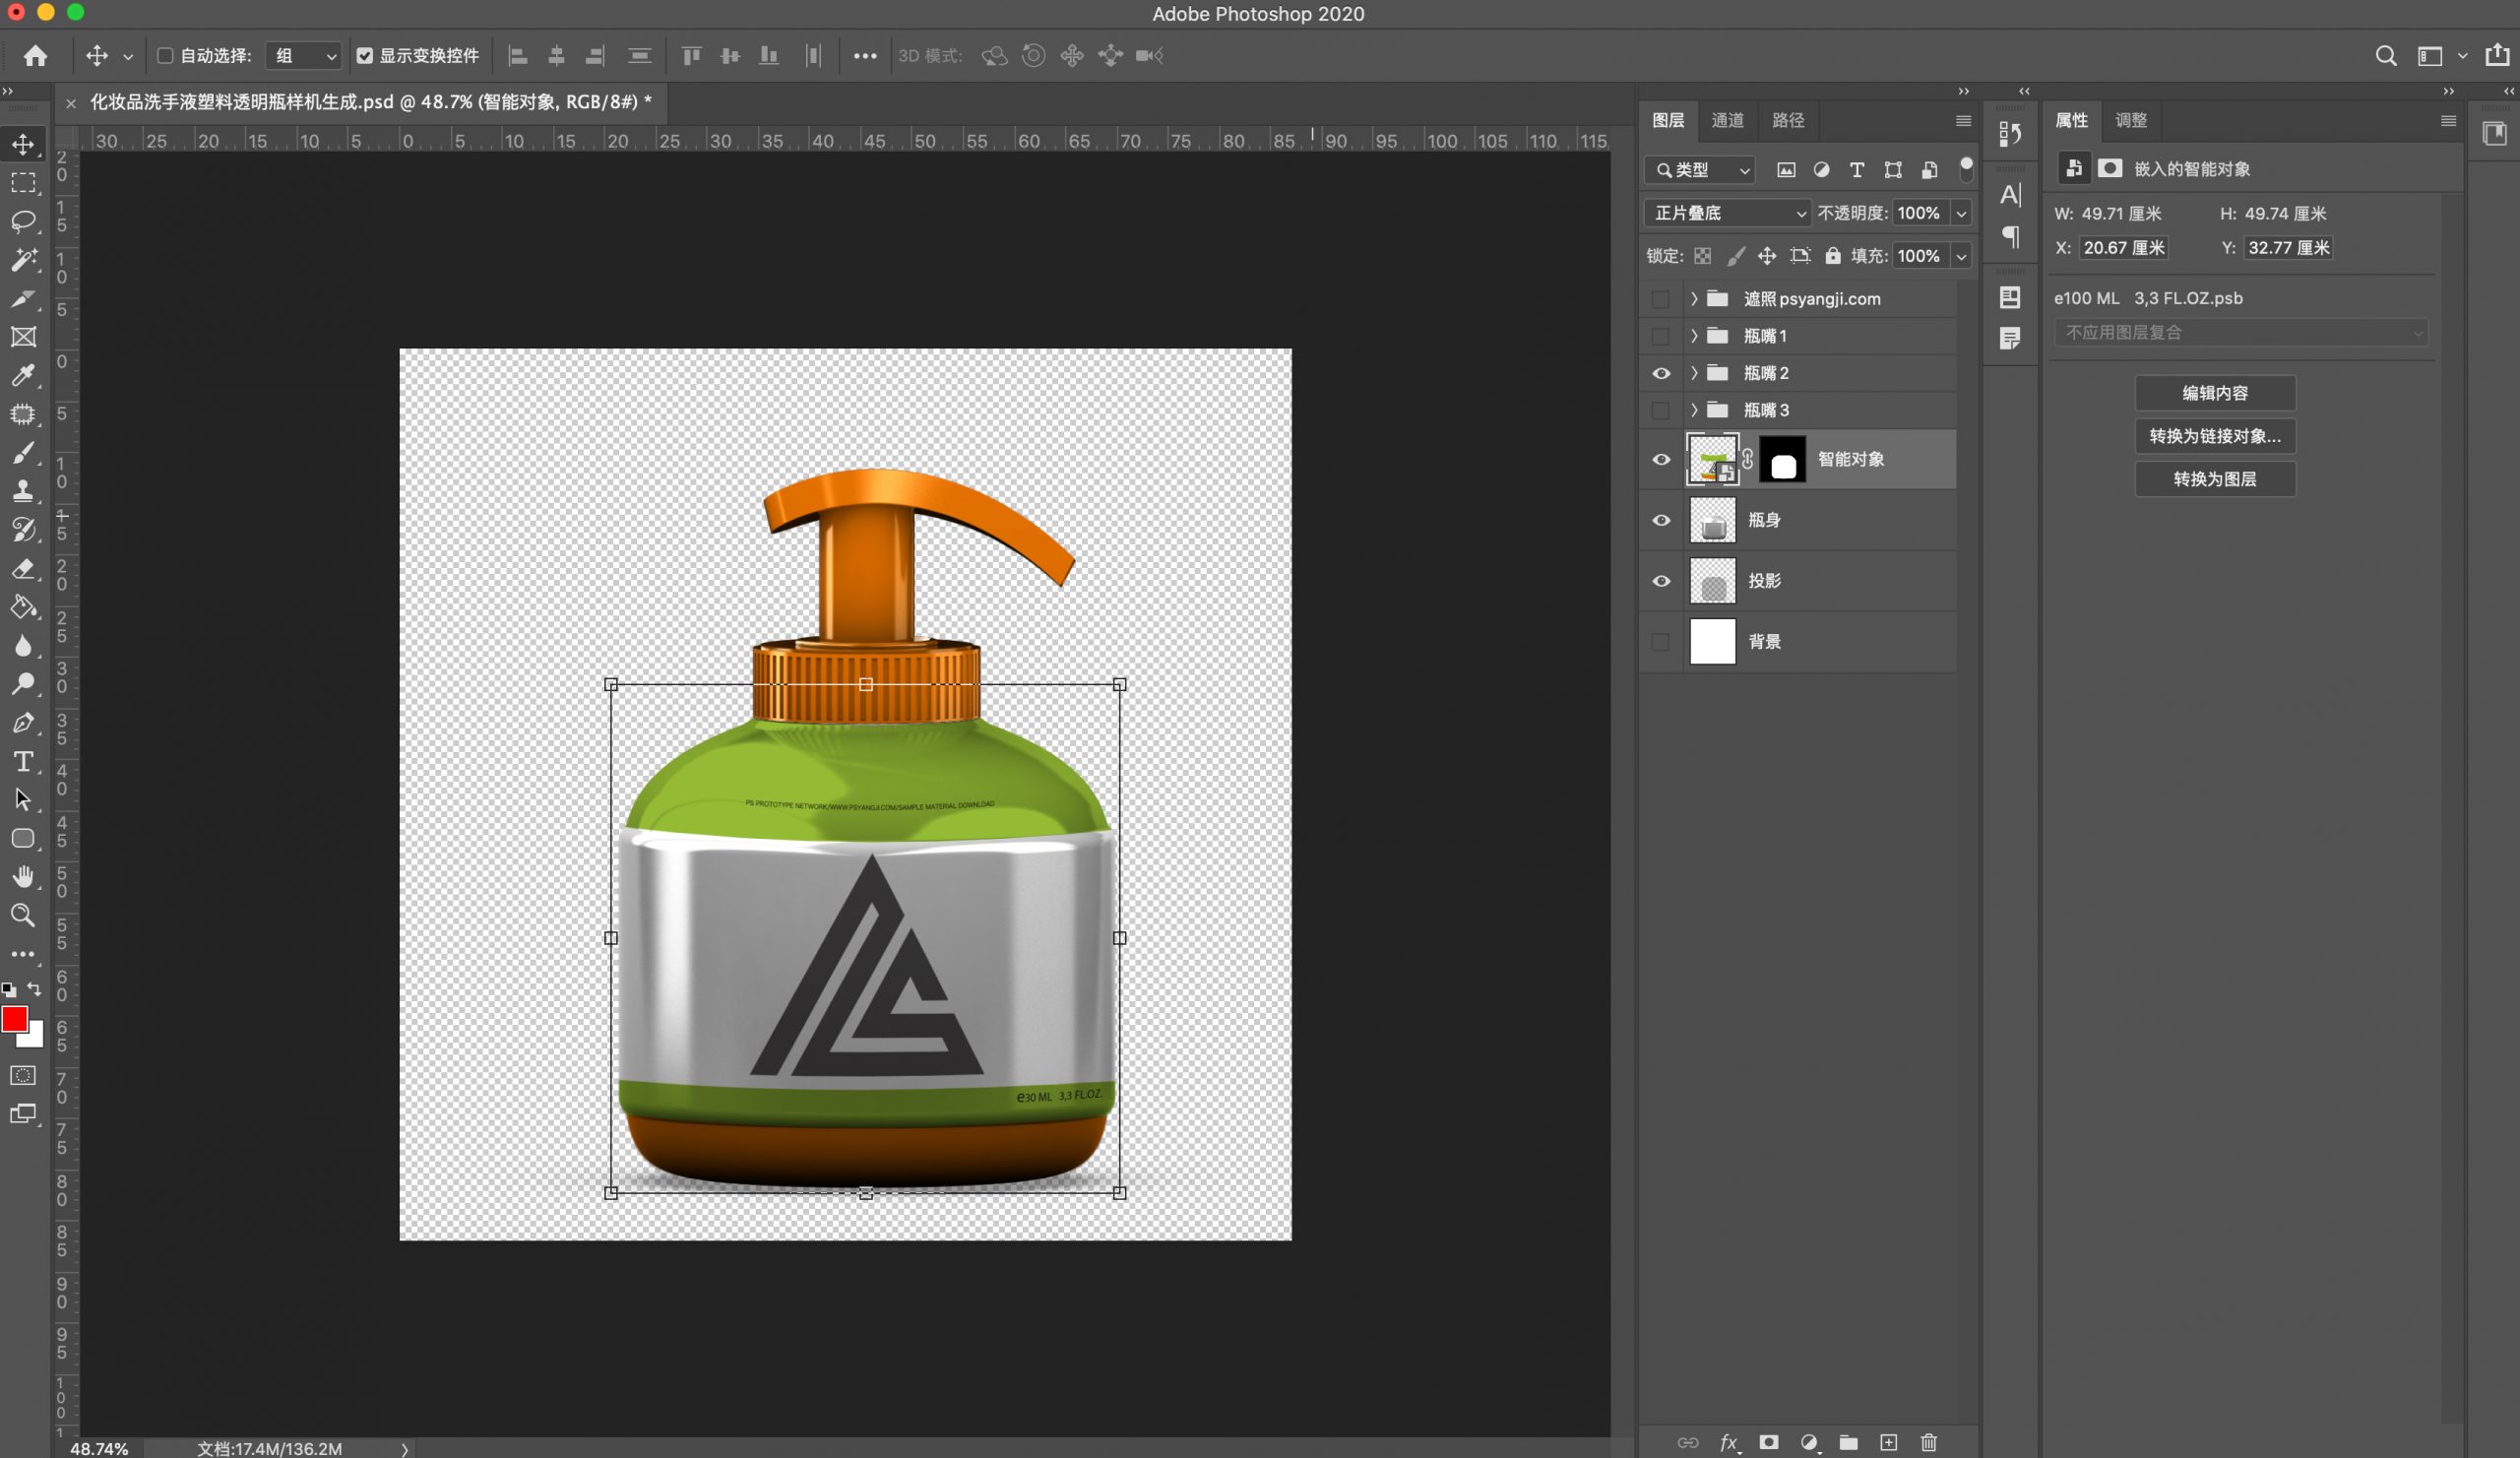This screenshot has width=2520, height=1458.
Task: Click the 编辑内容 button
Action: (x=2214, y=393)
